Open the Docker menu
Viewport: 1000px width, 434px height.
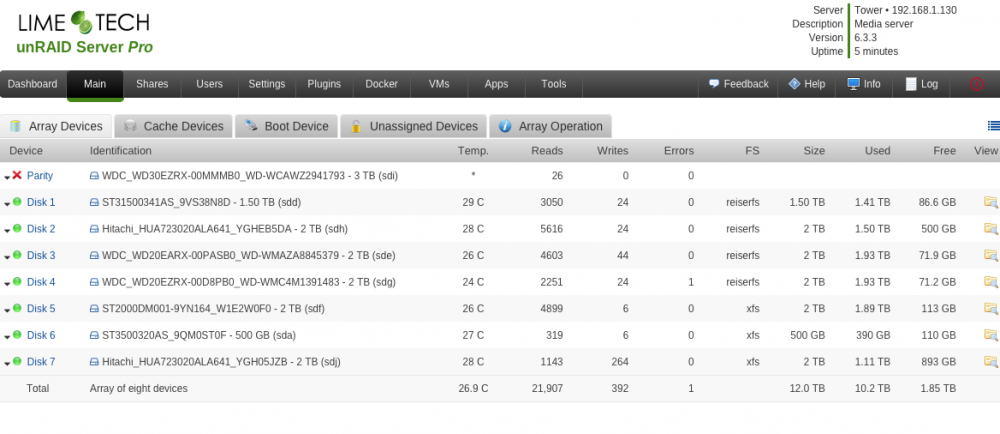point(381,84)
